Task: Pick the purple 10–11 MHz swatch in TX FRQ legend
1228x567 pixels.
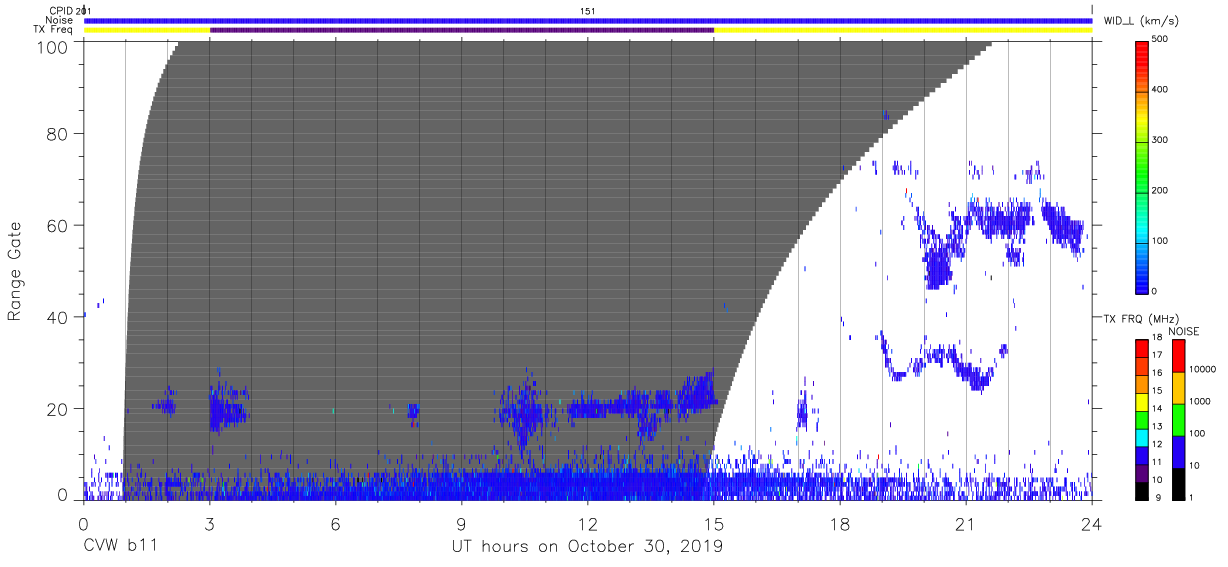Action: [x=1142, y=472]
